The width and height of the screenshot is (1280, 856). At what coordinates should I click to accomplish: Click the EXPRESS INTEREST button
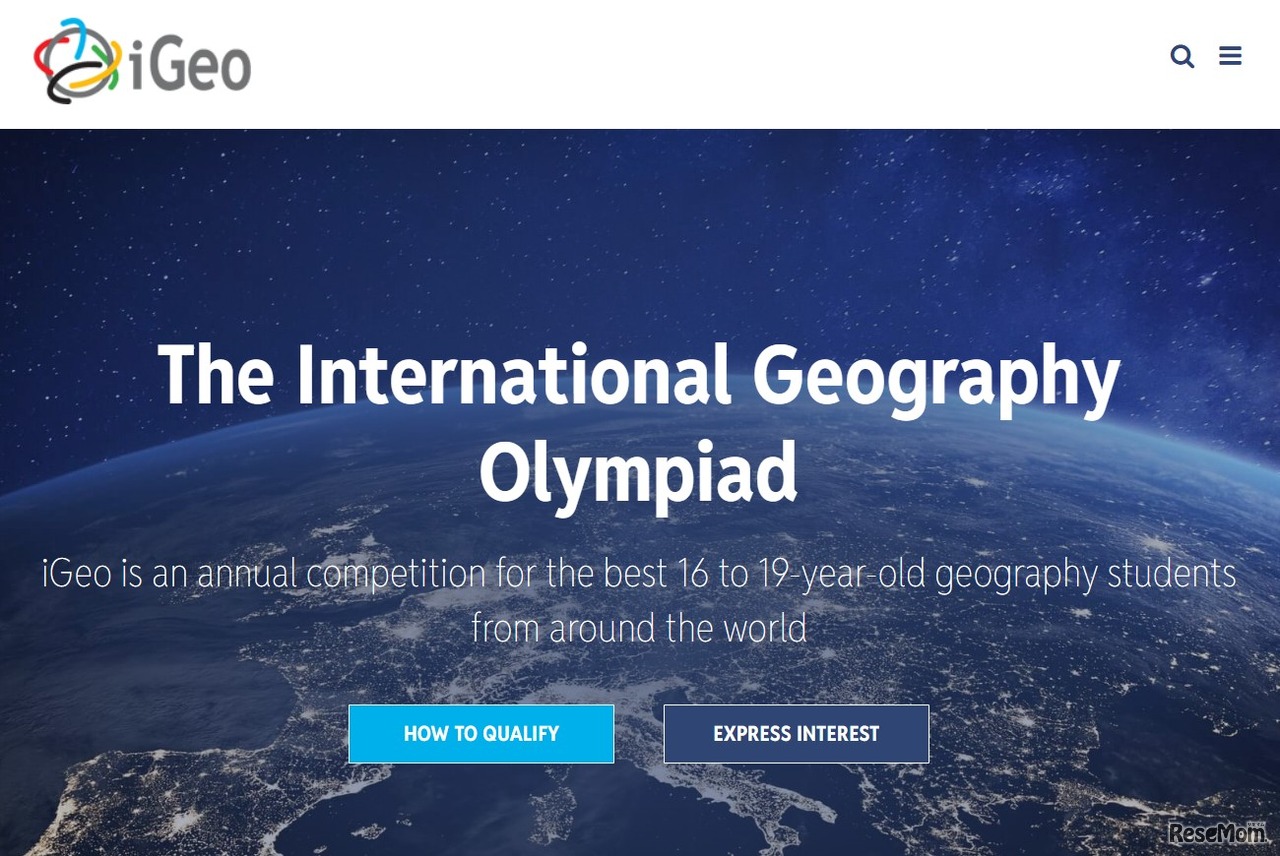[x=796, y=734]
